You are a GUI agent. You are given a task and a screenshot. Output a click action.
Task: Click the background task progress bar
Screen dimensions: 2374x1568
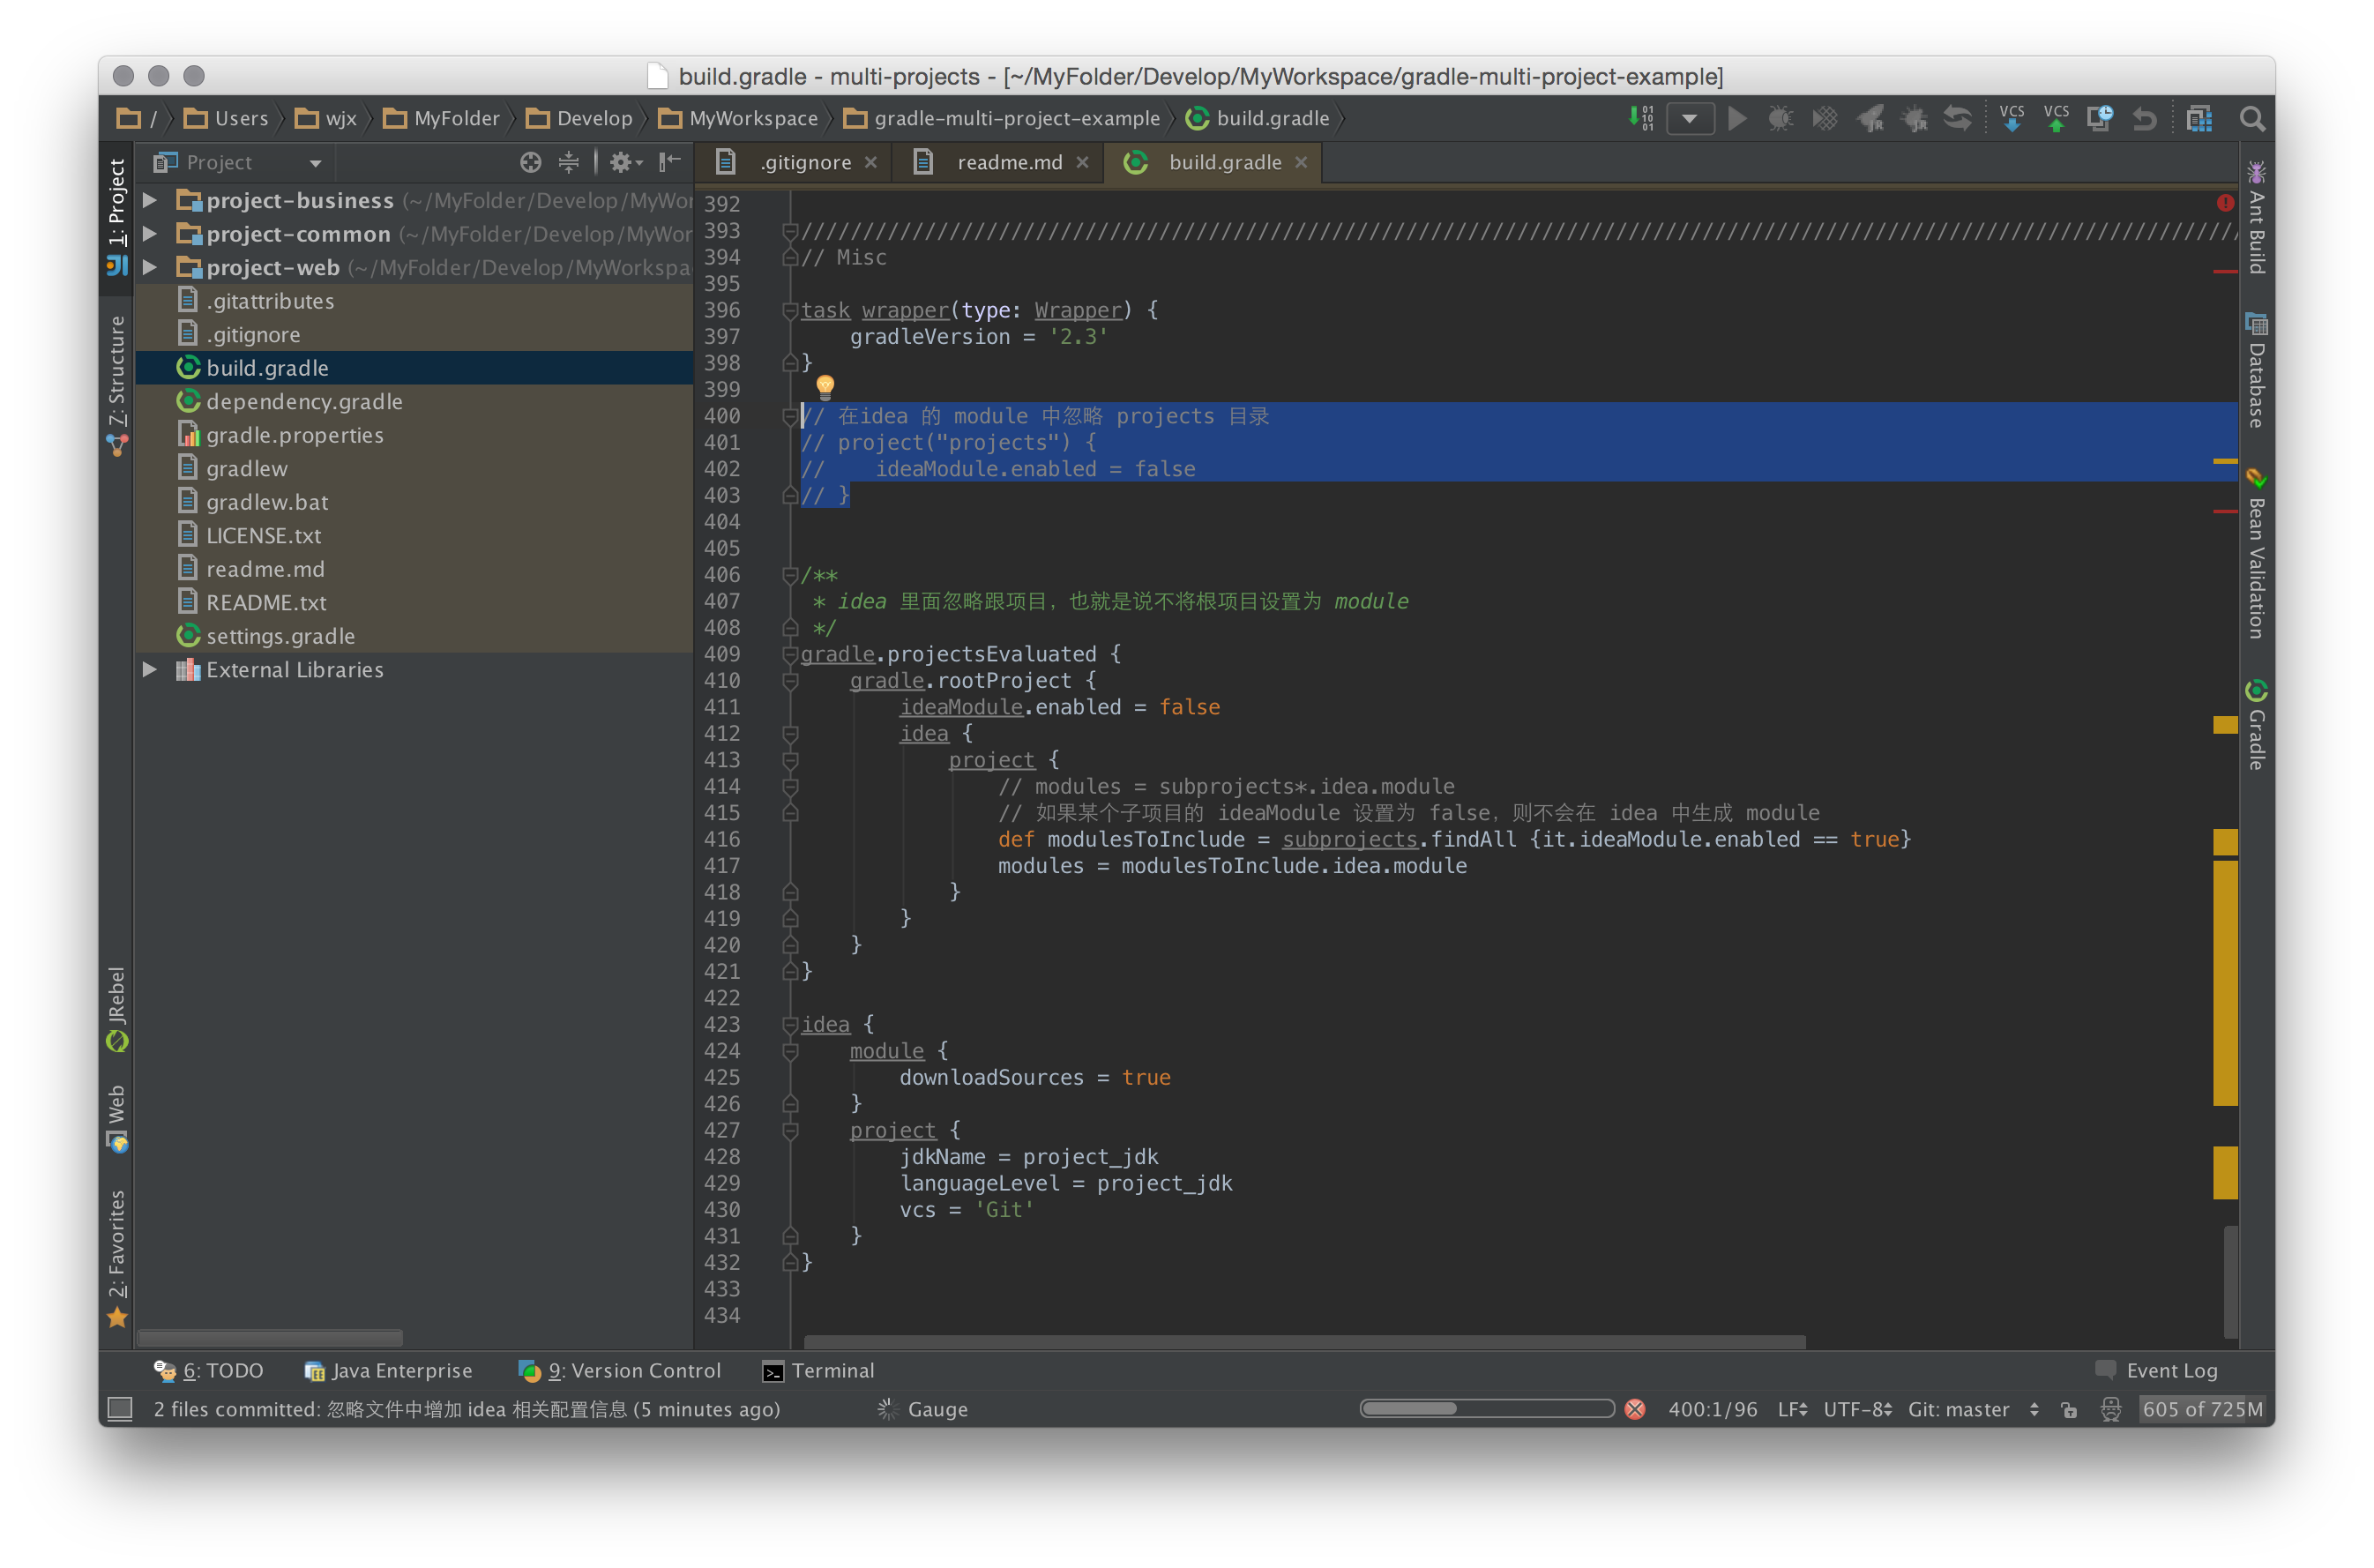pos(1485,1409)
